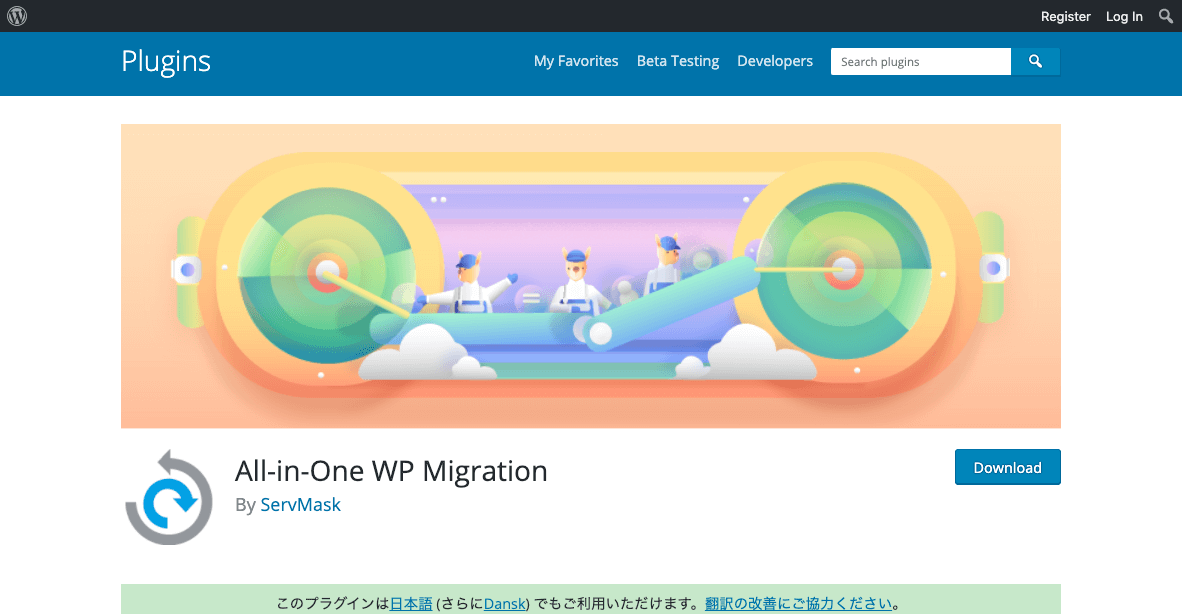The width and height of the screenshot is (1182, 614).
Task: Click the All-in-One WP Migration circular-arrow plugin icon
Action: (169, 497)
